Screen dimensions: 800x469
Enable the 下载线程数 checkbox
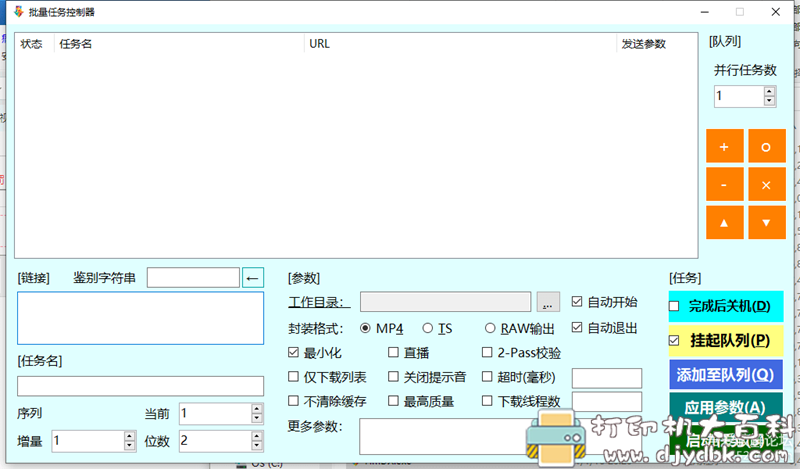487,401
